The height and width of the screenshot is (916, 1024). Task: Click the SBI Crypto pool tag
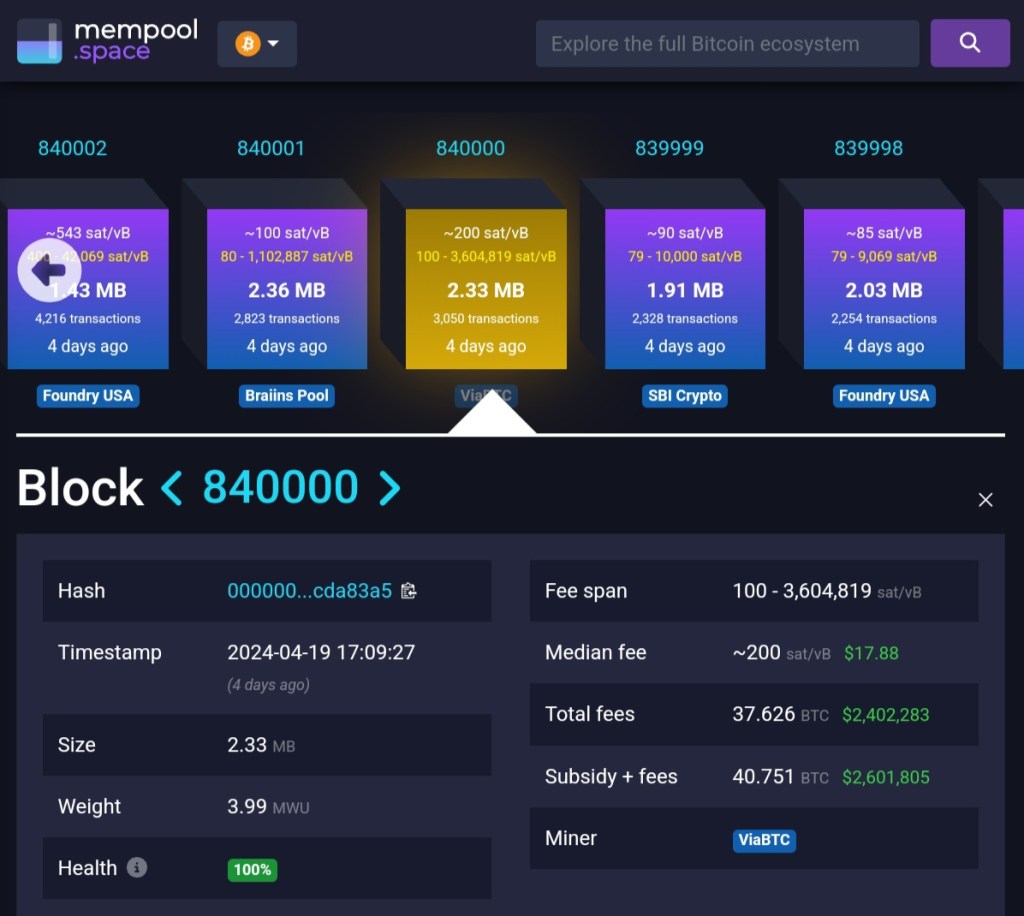coord(684,396)
